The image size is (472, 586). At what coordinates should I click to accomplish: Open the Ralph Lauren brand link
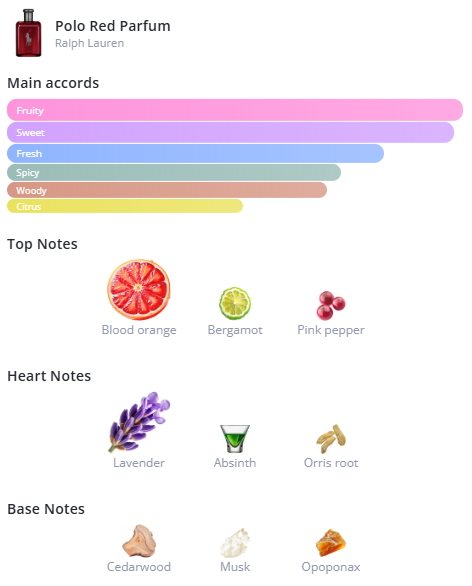[89, 43]
